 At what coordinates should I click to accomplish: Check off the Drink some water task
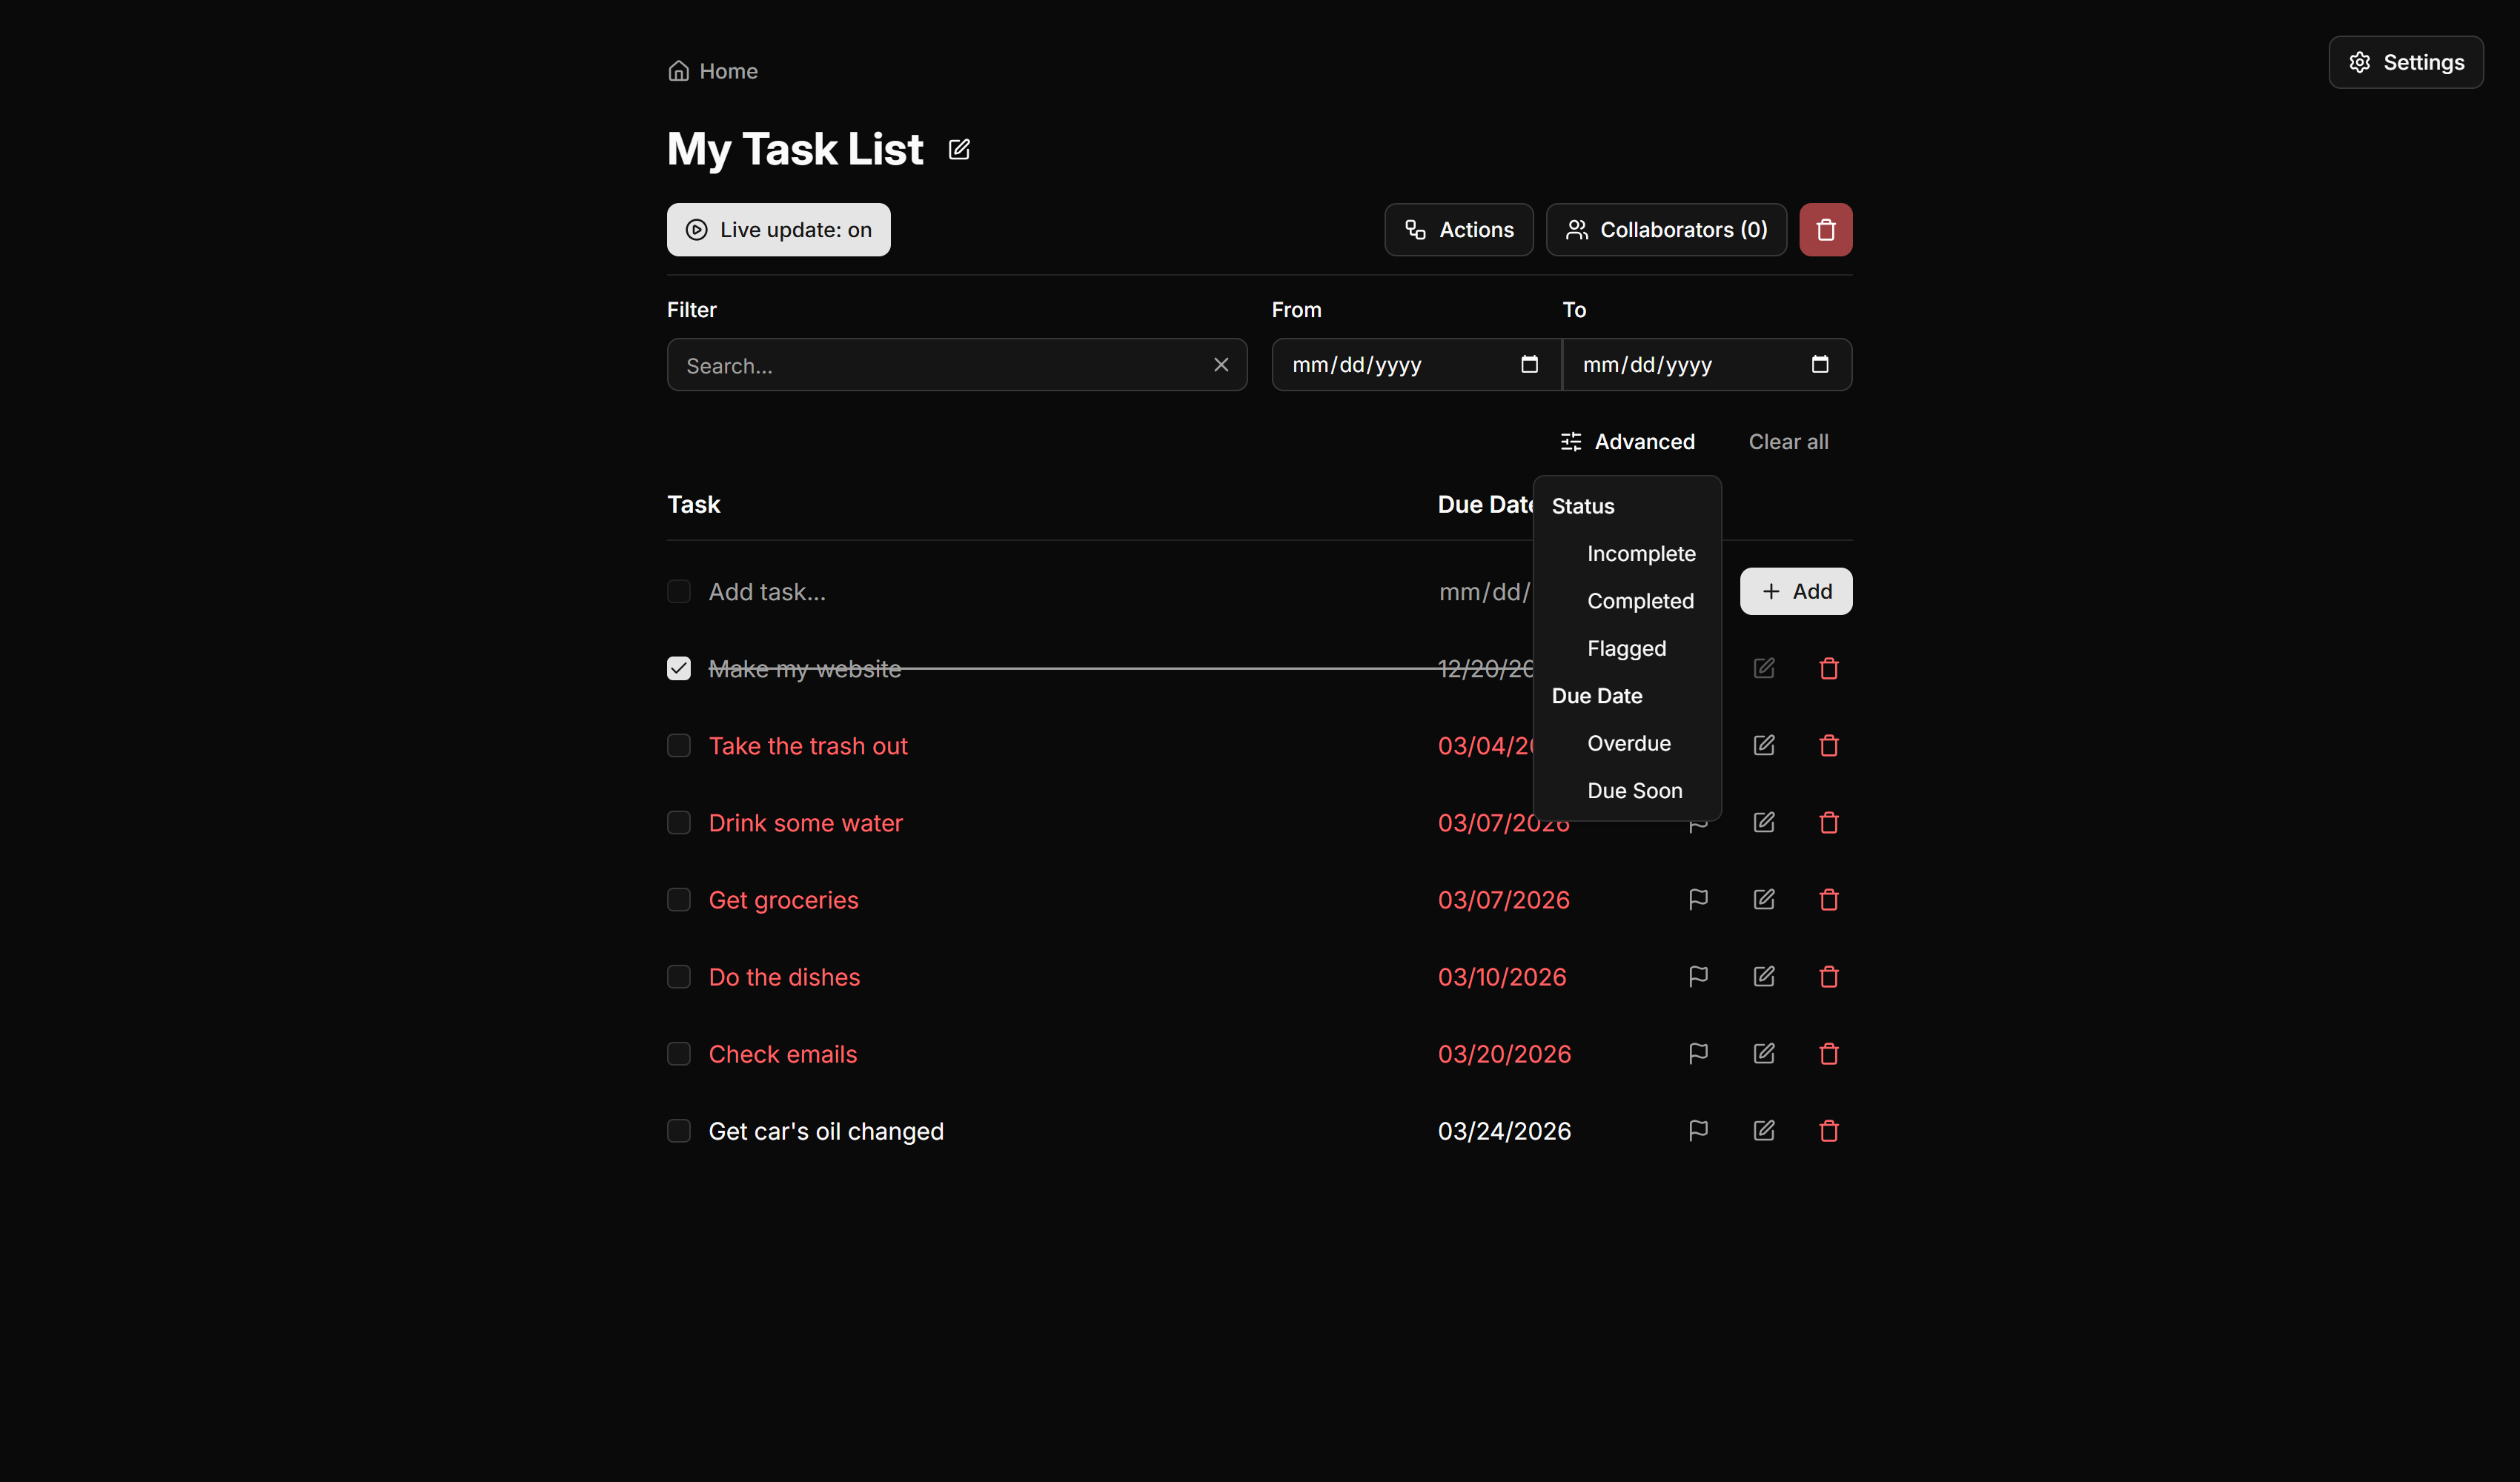pos(679,822)
